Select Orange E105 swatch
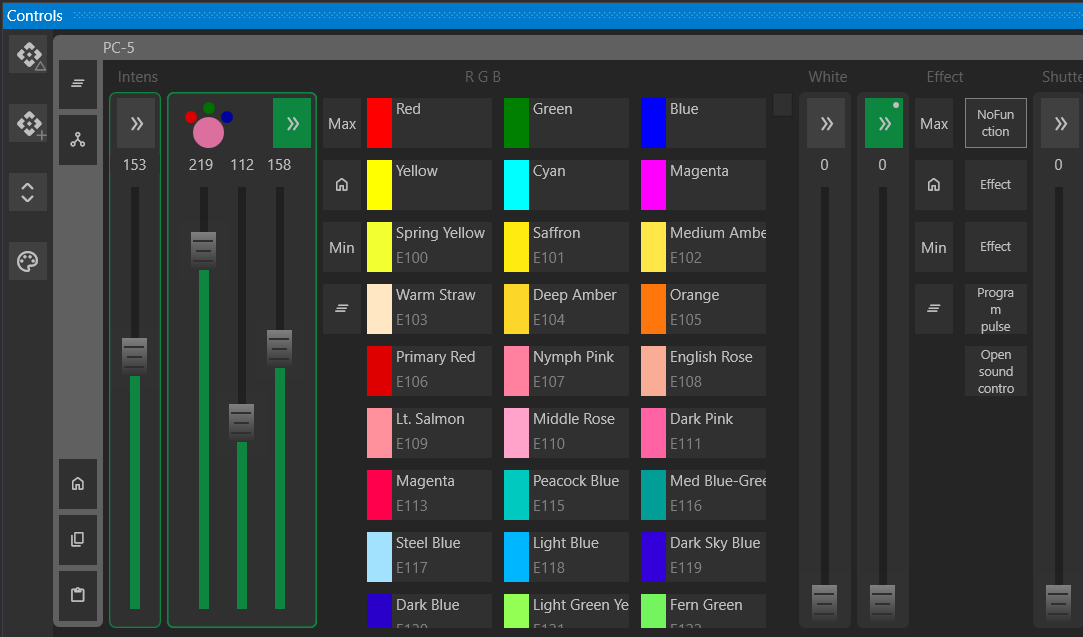The height and width of the screenshot is (637, 1083). 703,309
